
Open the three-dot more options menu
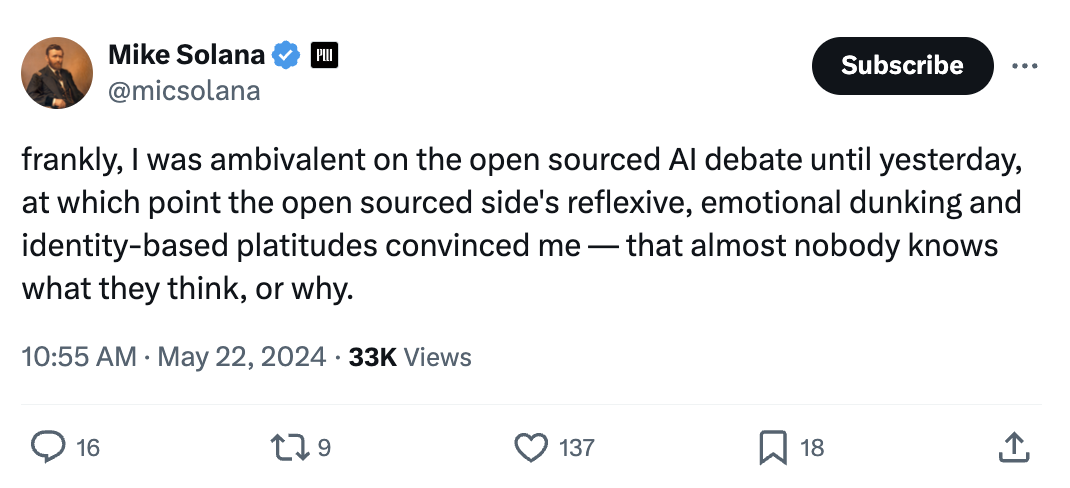click(1025, 66)
